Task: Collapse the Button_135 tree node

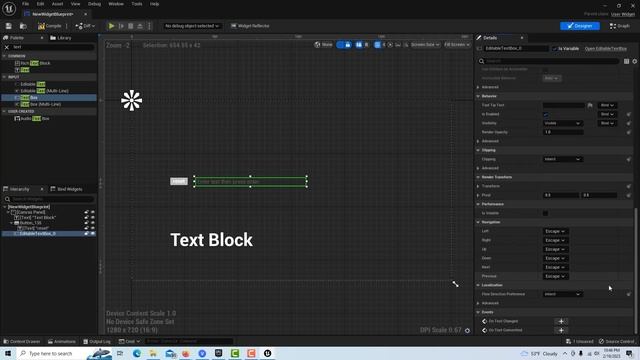Action: click(x=11, y=223)
